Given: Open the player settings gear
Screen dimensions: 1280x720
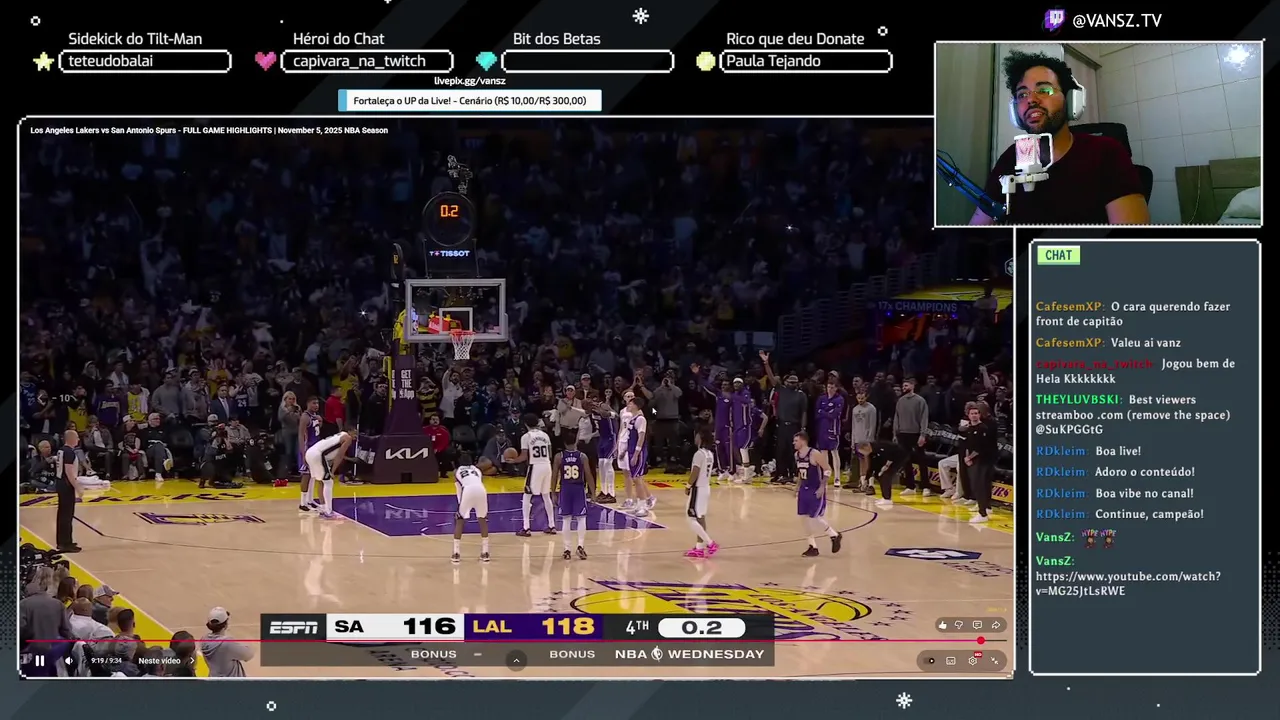Looking at the screenshot, I should pos(973,660).
